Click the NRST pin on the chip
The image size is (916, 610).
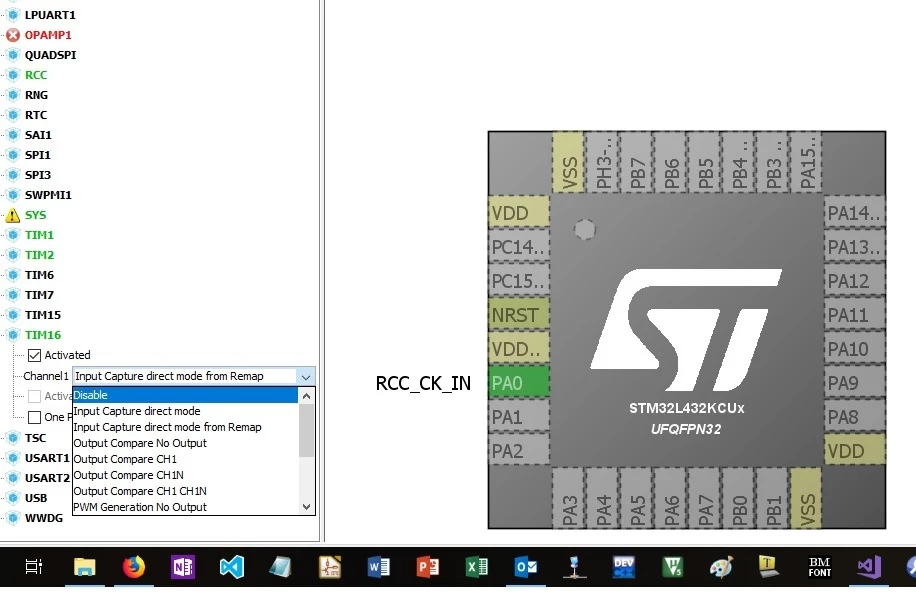click(x=519, y=315)
